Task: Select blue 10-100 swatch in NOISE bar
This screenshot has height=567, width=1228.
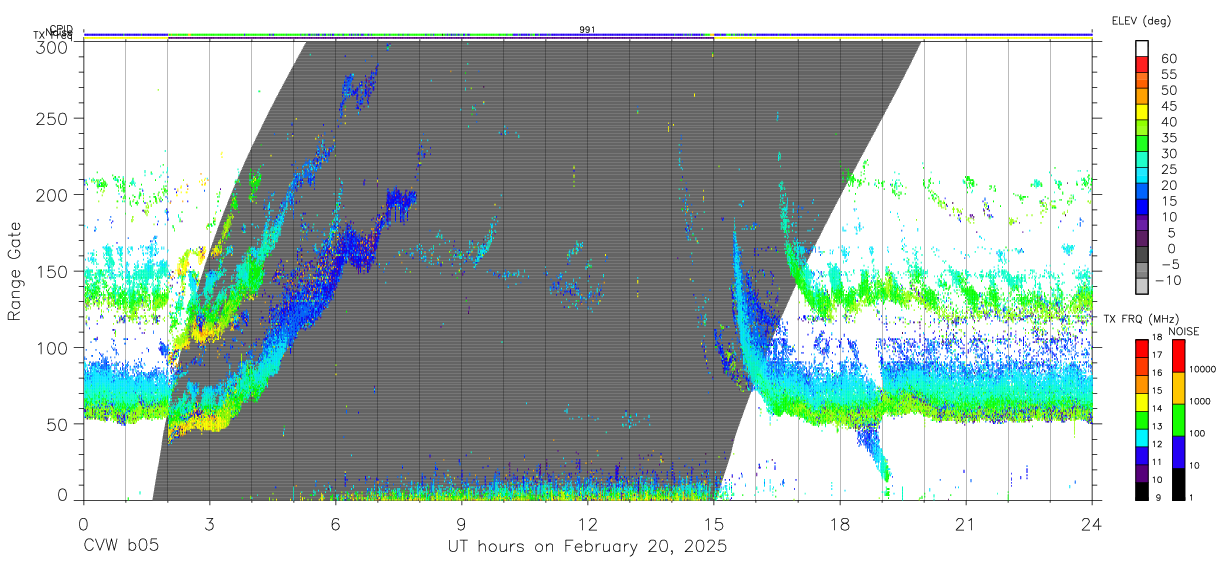Action: click(1178, 452)
